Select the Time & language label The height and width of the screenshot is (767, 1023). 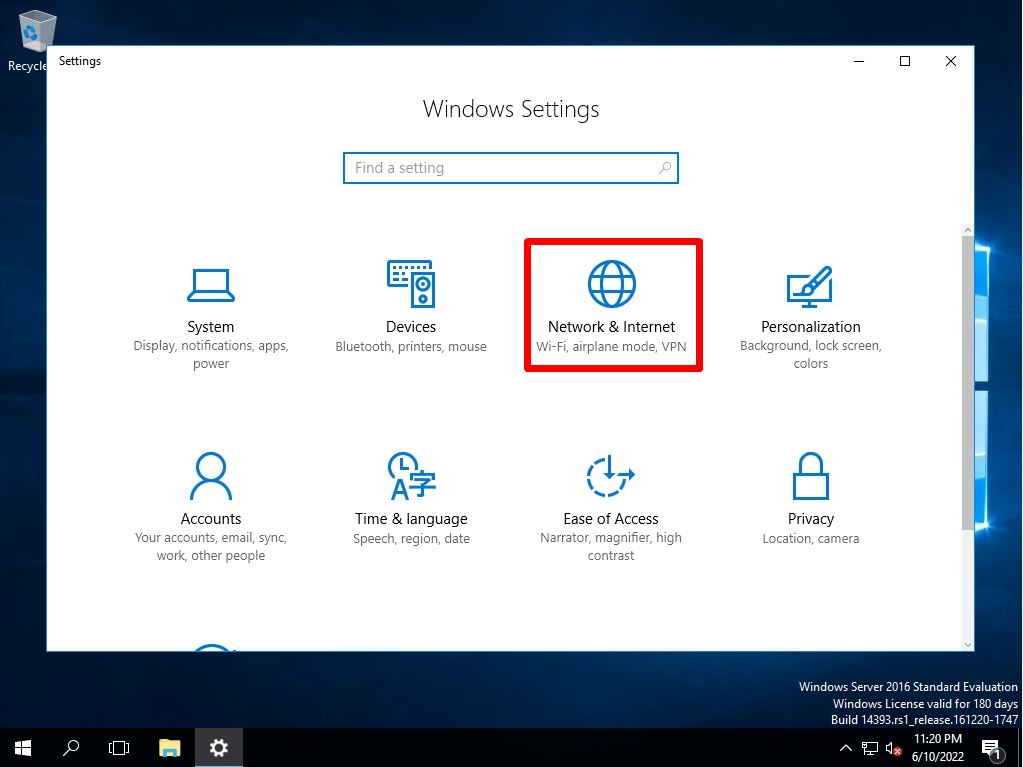click(411, 519)
